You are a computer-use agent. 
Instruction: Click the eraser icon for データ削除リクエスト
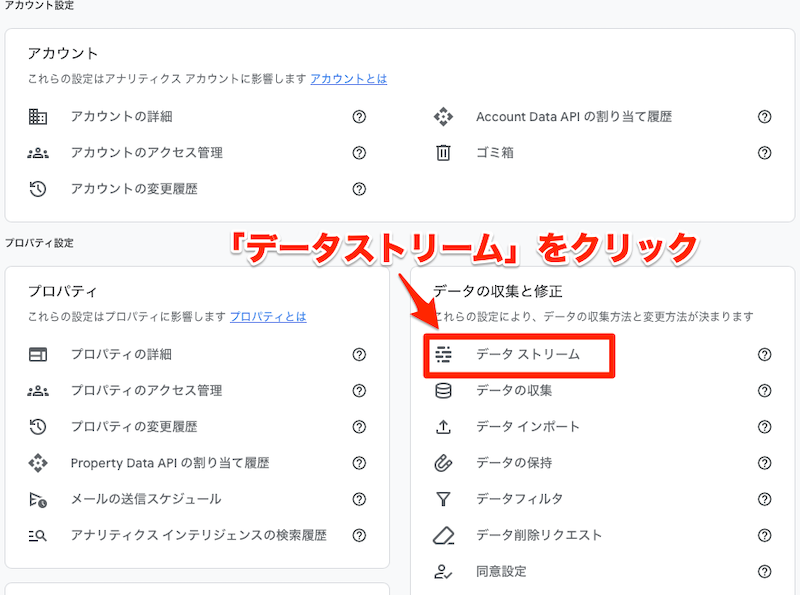click(x=443, y=535)
